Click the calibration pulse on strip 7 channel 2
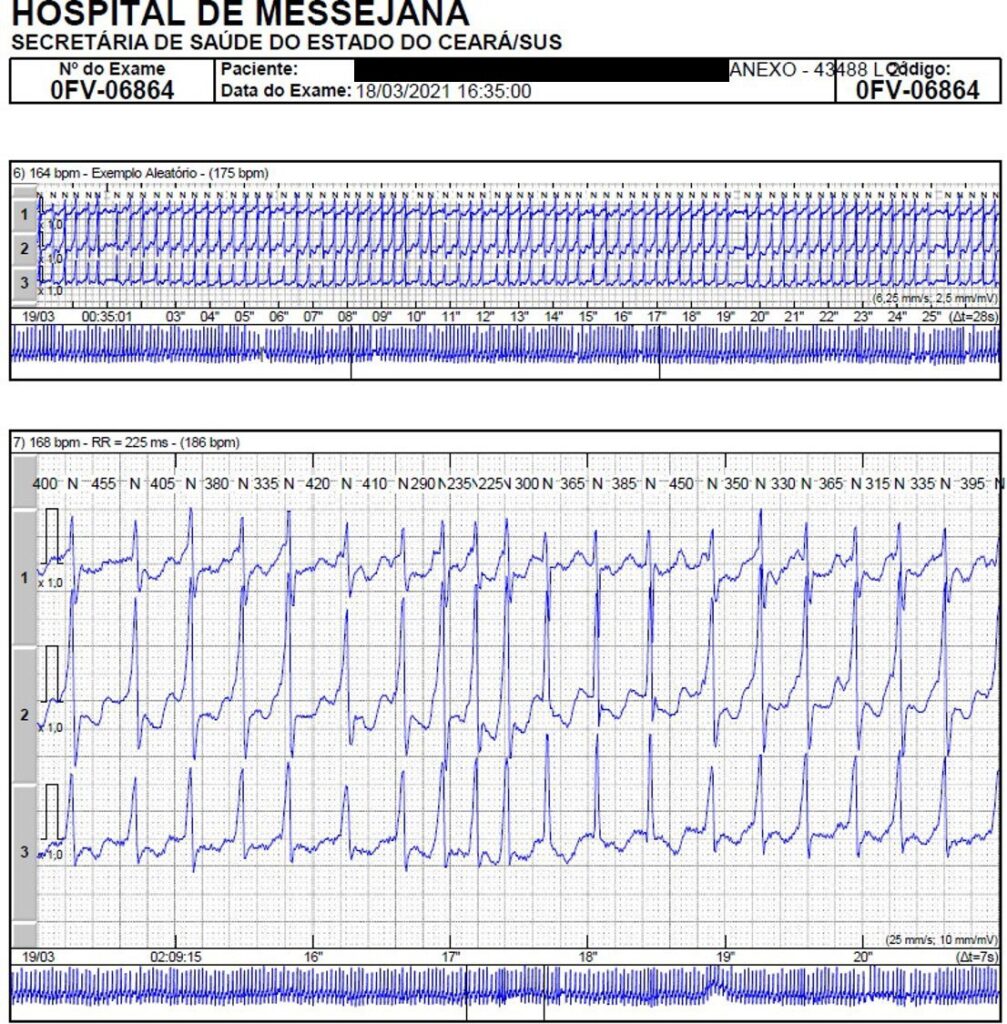 pos(51,674)
